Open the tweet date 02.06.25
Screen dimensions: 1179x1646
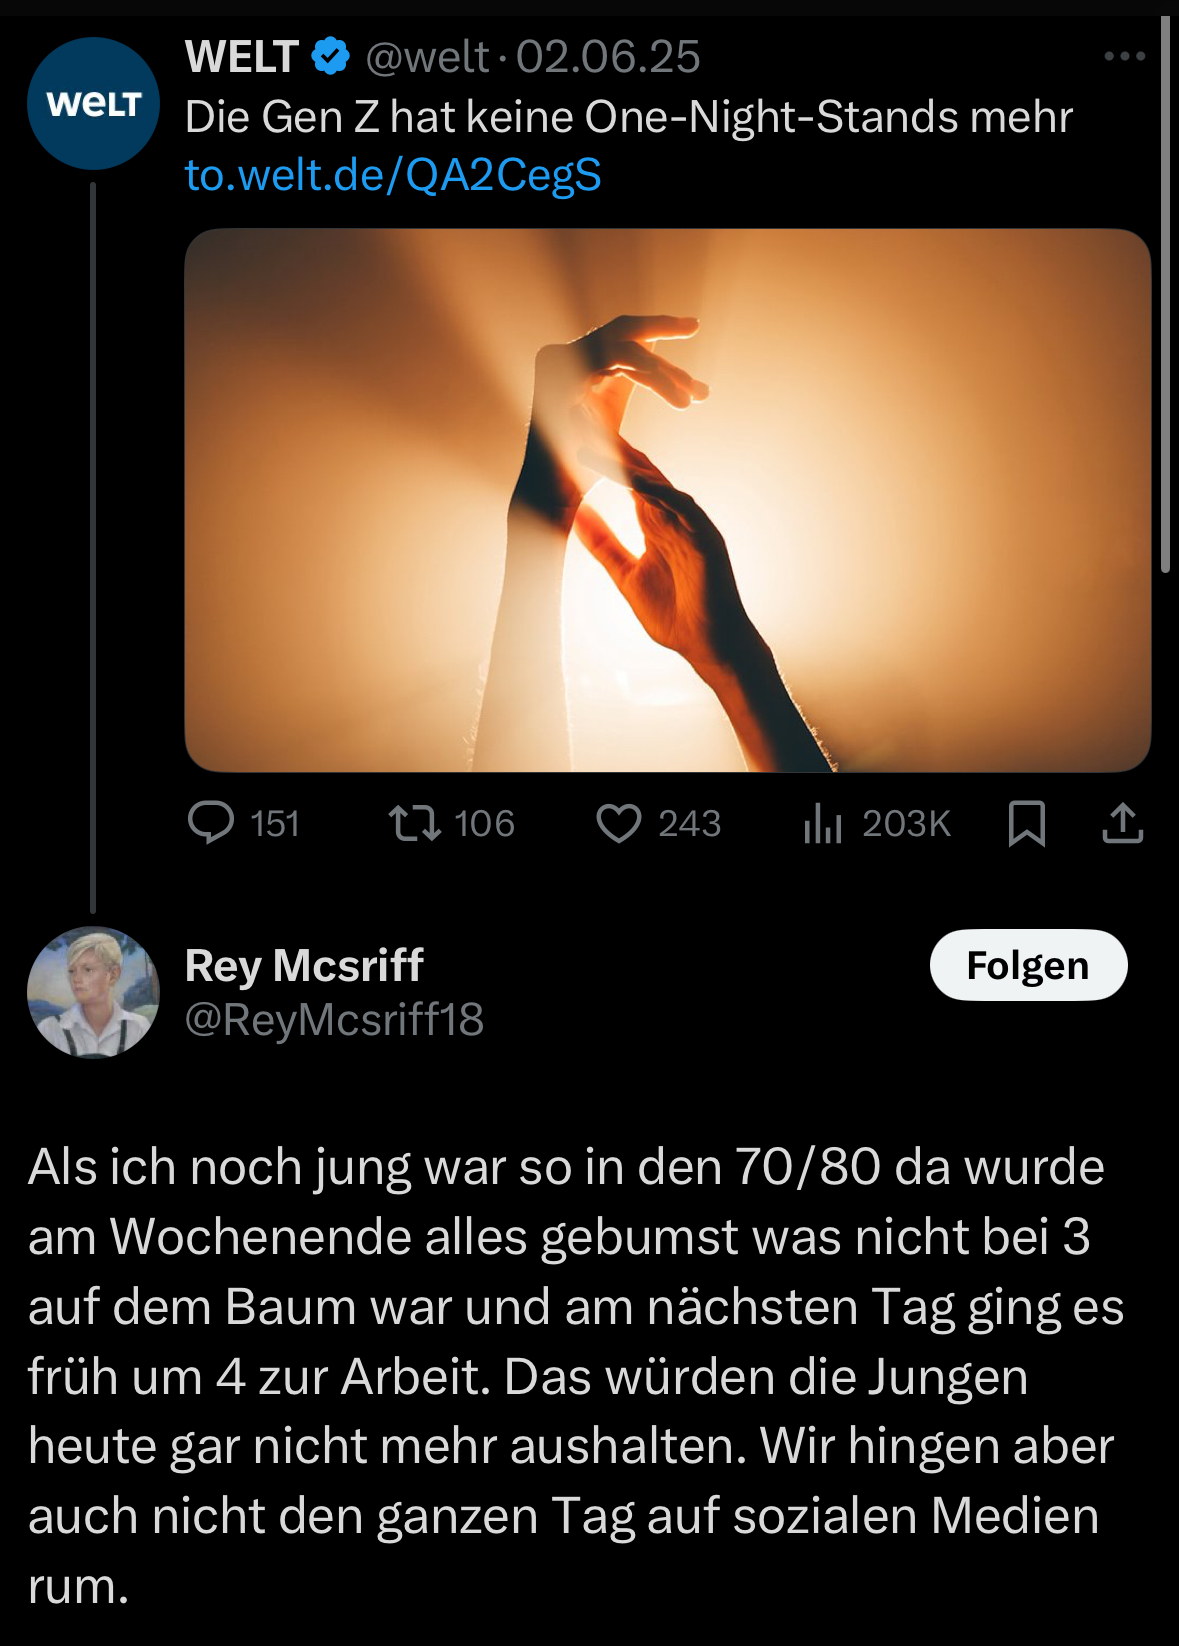[x=608, y=56]
